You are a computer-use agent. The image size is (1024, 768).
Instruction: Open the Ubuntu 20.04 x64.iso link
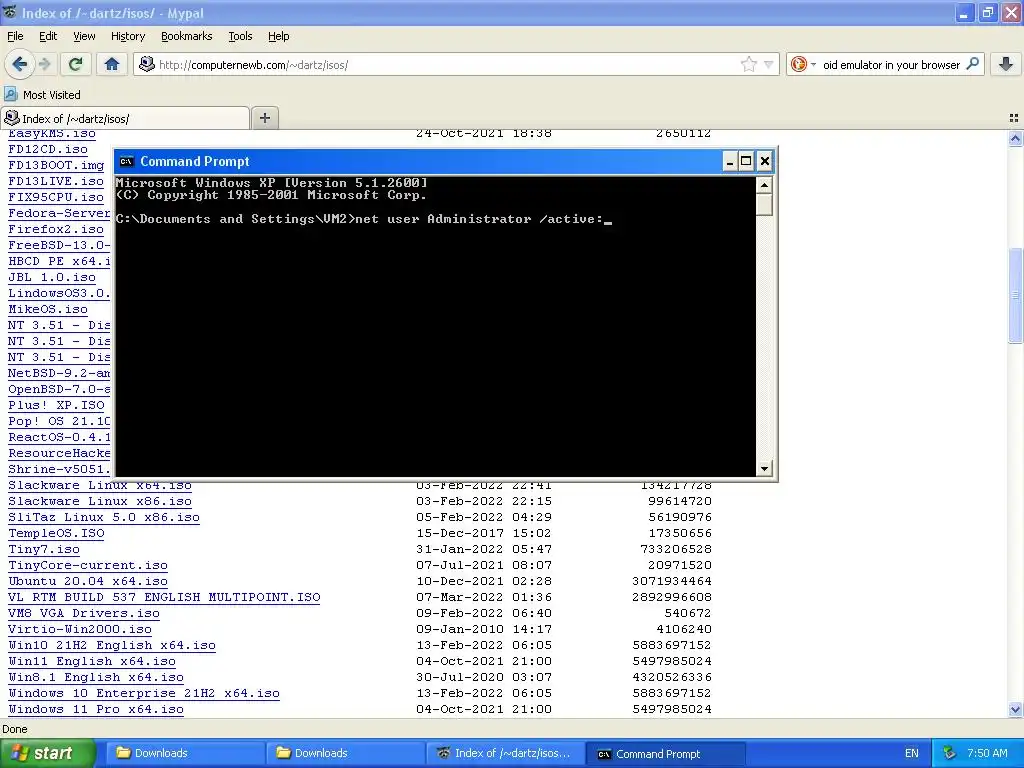[88, 581]
